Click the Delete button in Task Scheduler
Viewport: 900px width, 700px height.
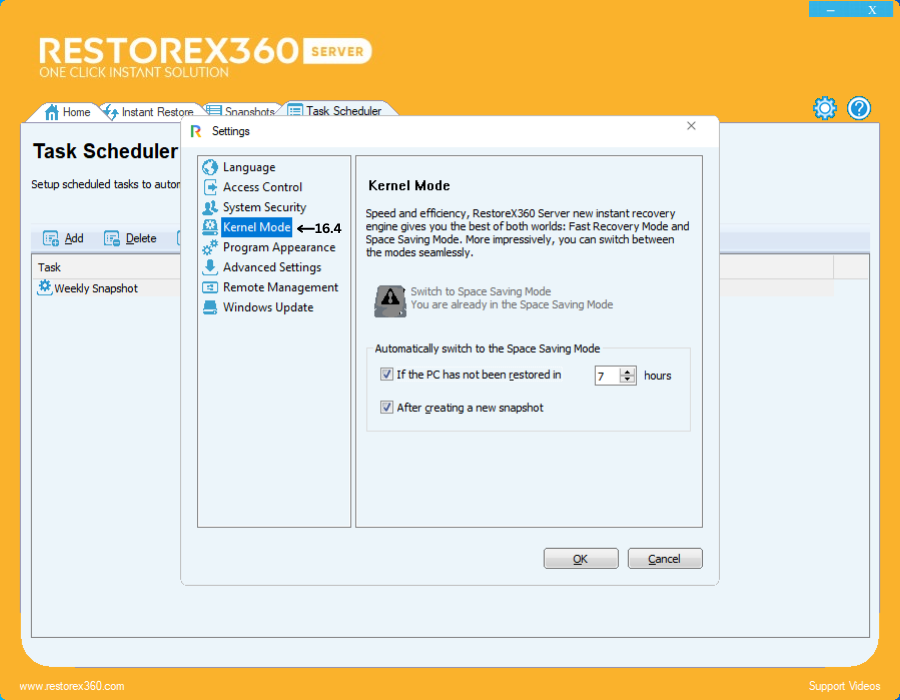[x=130, y=239]
